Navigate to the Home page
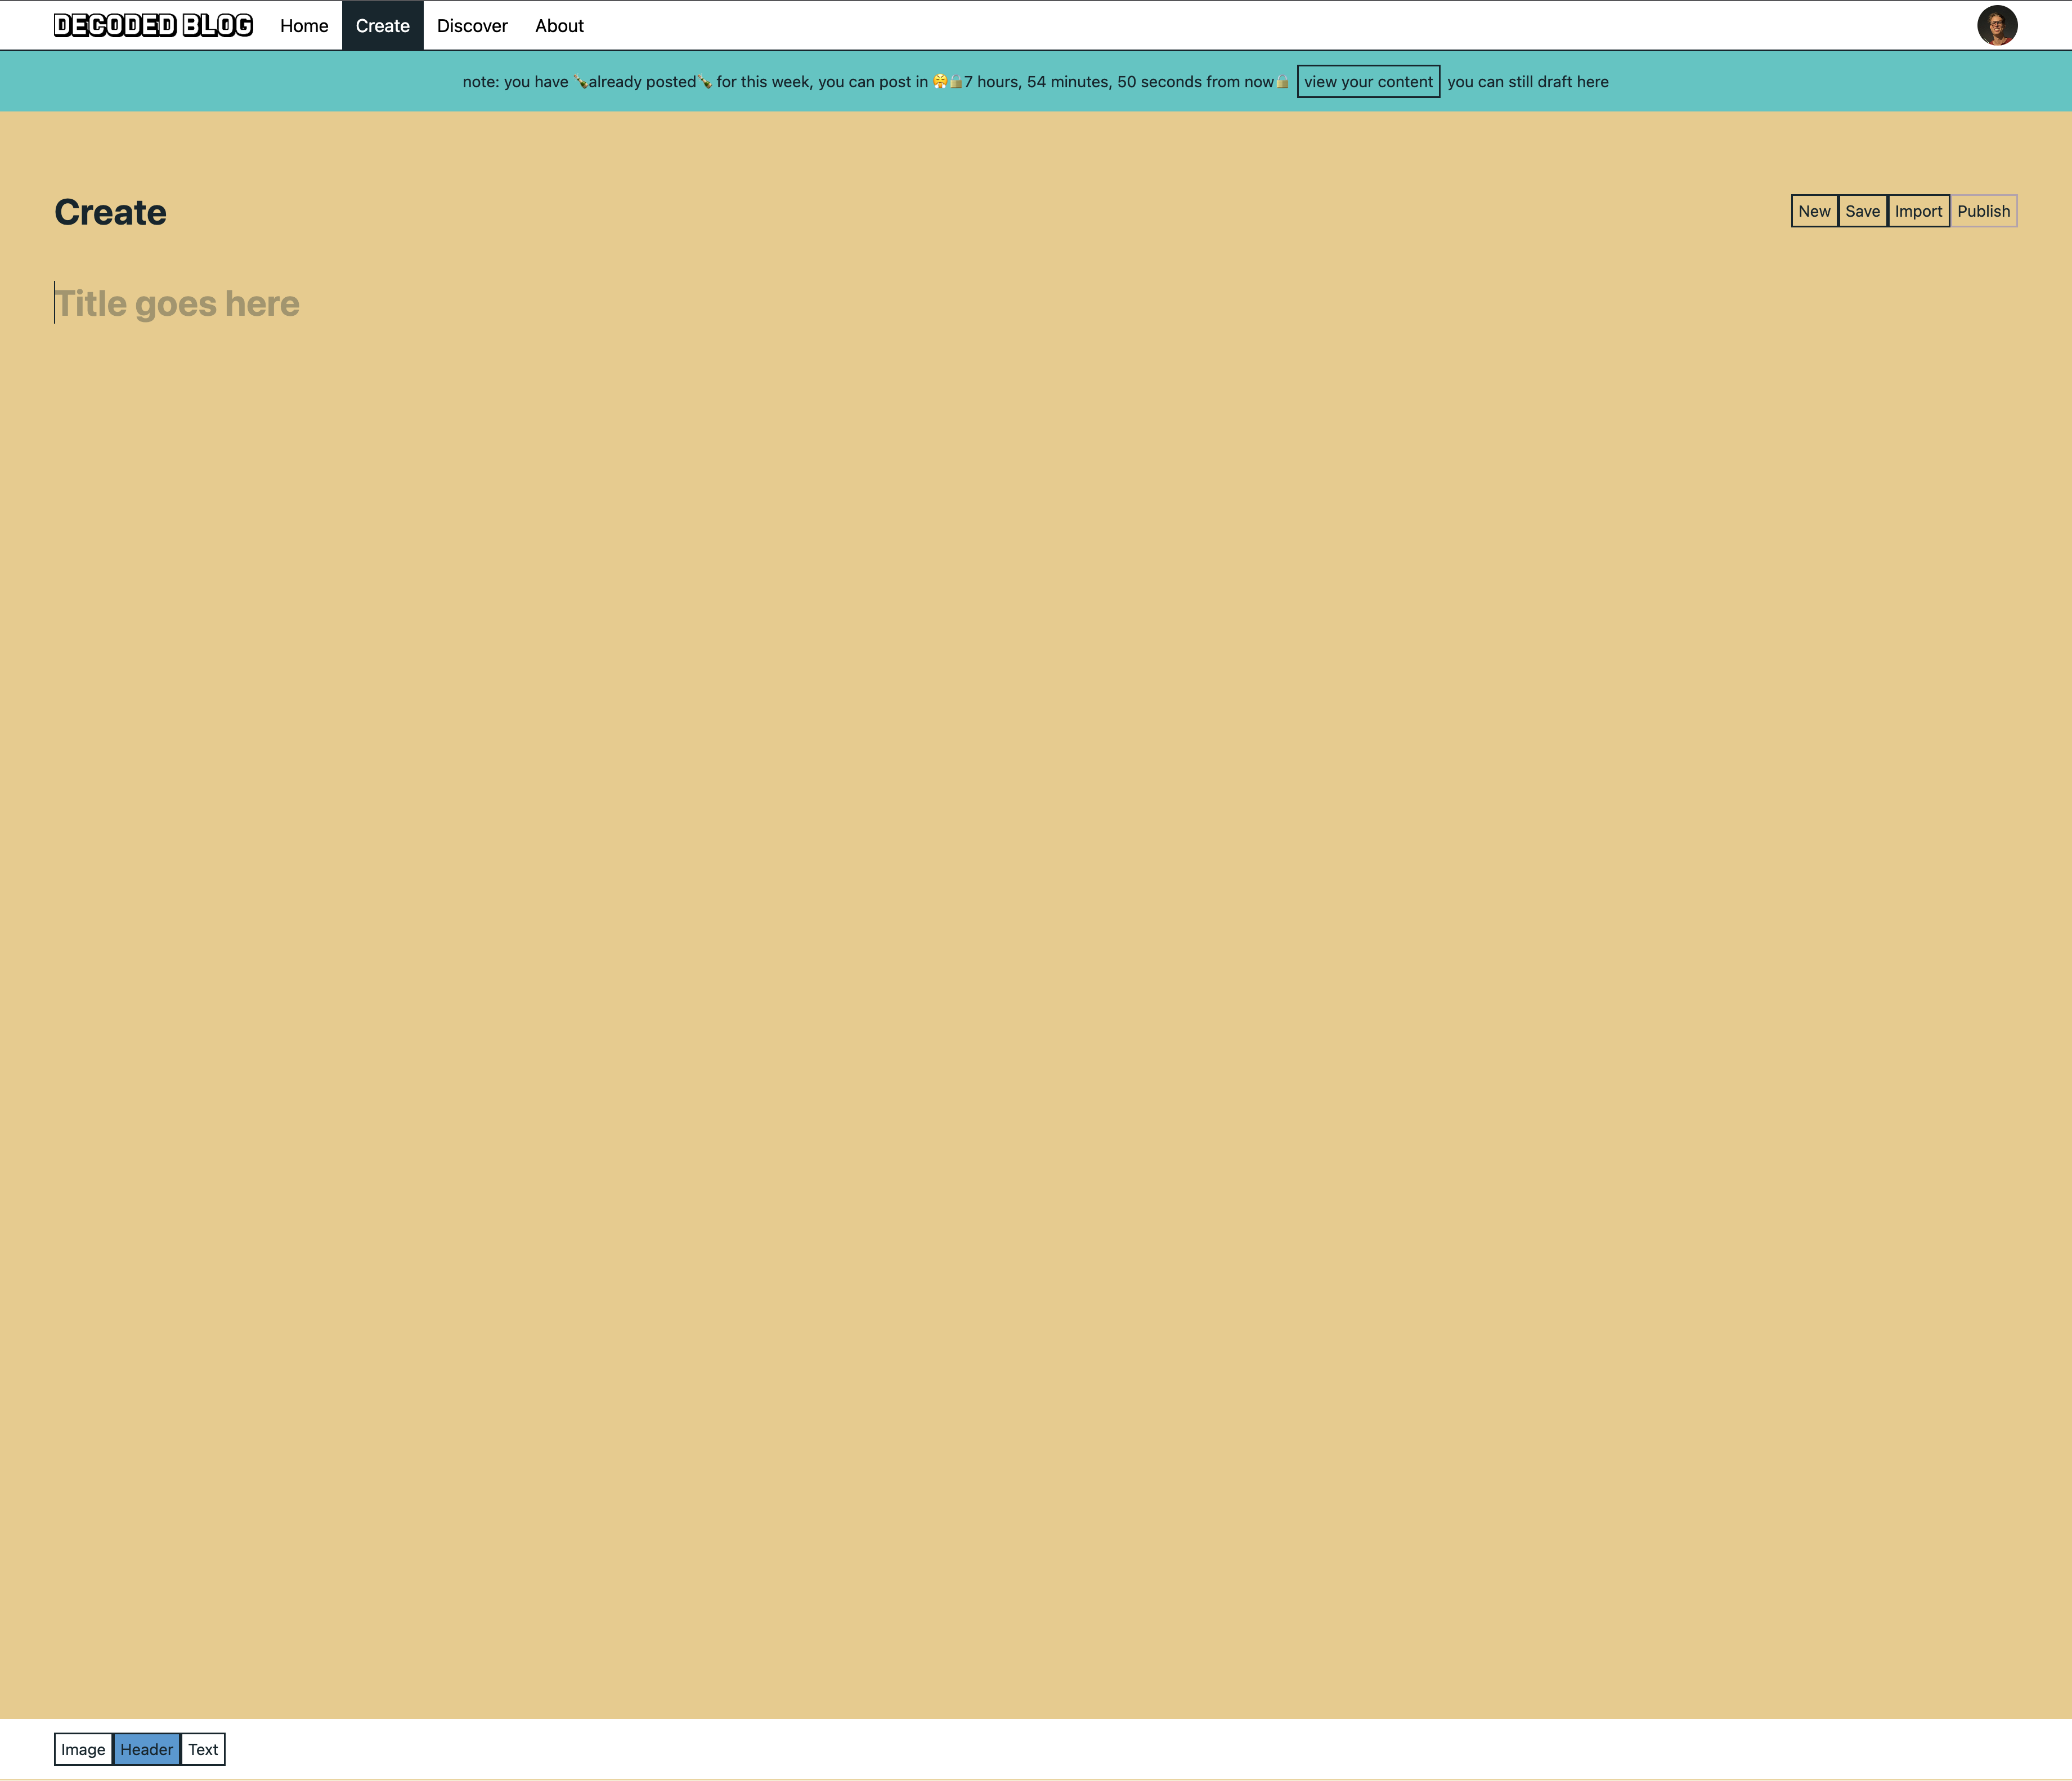This screenshot has height=1781, width=2072. 303,25
